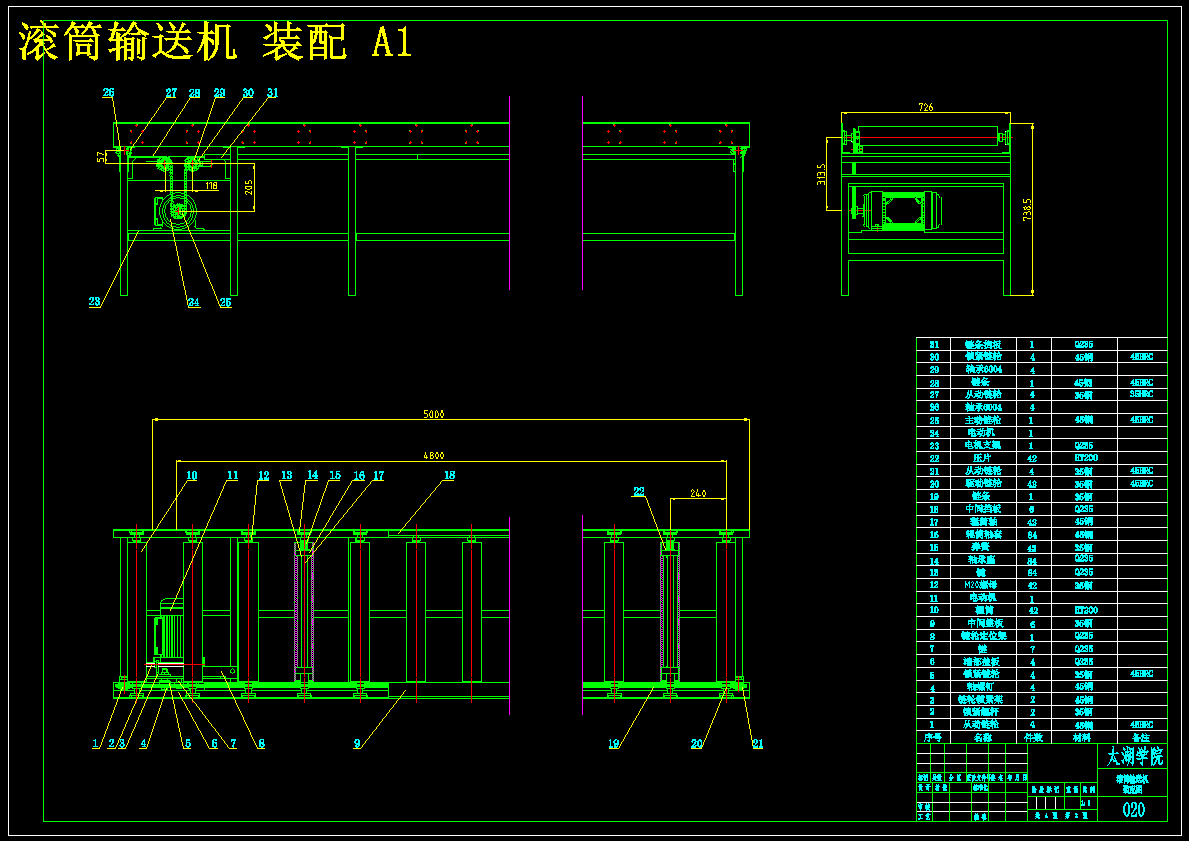Screen dimensions: 1189x841
Task: Click the 118 sprocket spacing dimension
Action: 211,185
